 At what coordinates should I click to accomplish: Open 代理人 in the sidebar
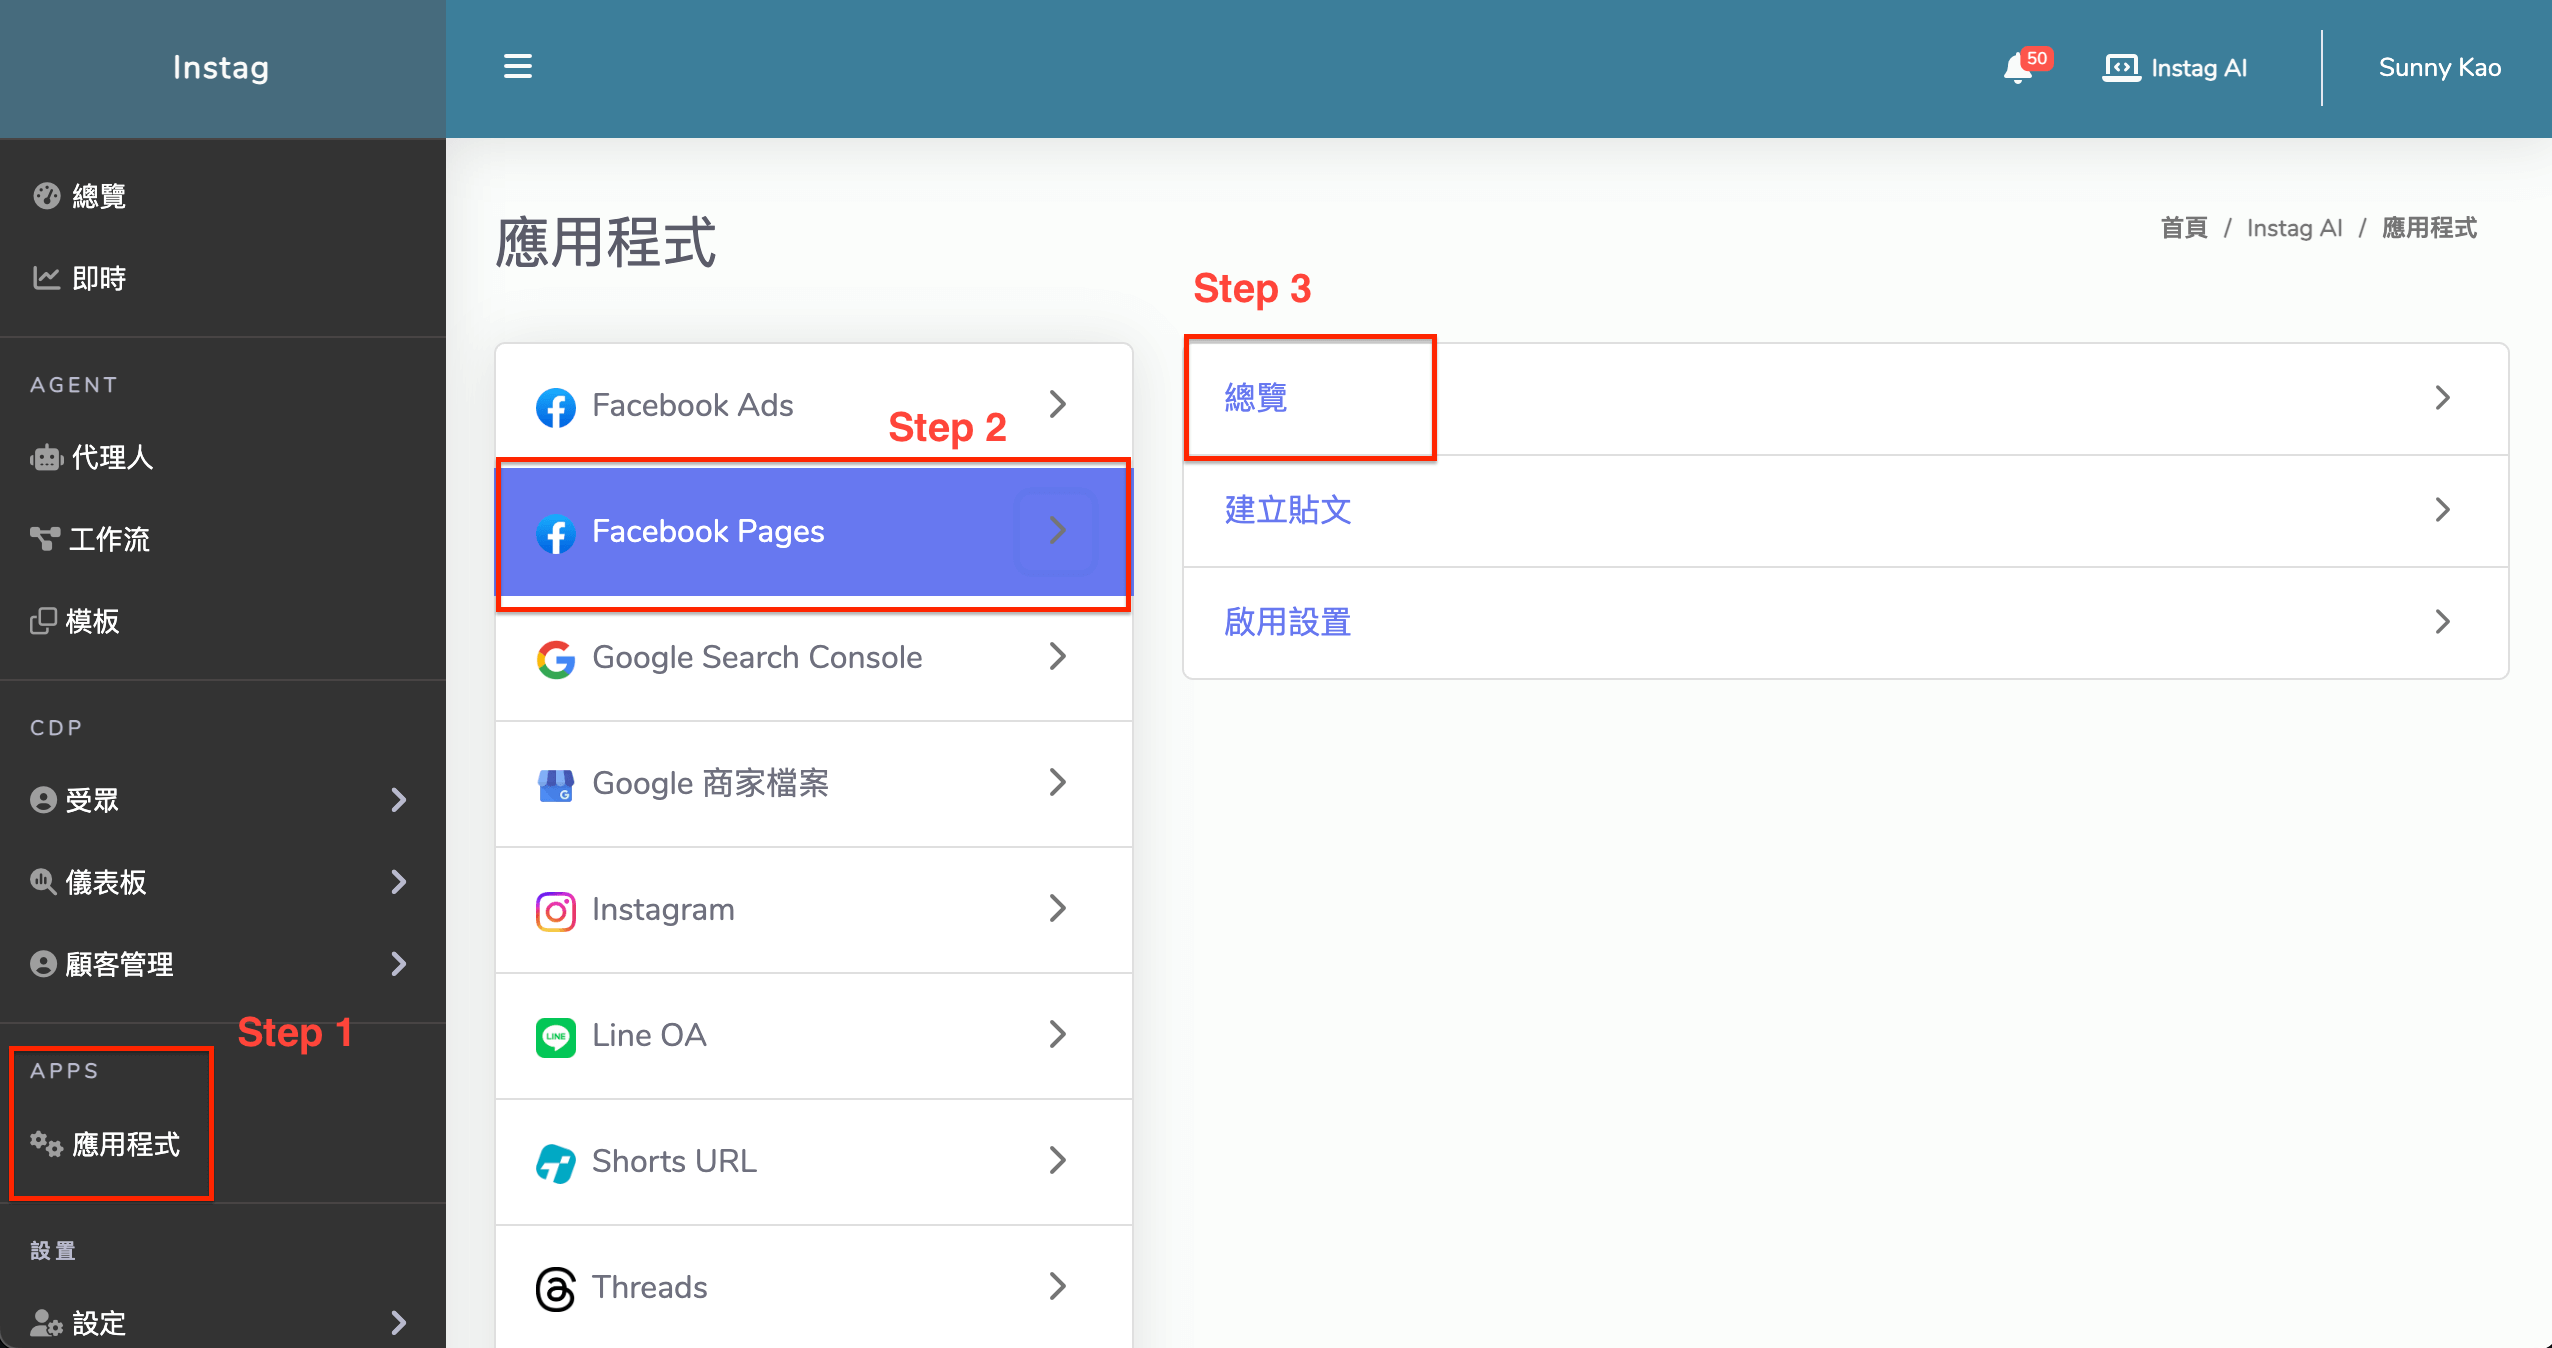(111, 458)
